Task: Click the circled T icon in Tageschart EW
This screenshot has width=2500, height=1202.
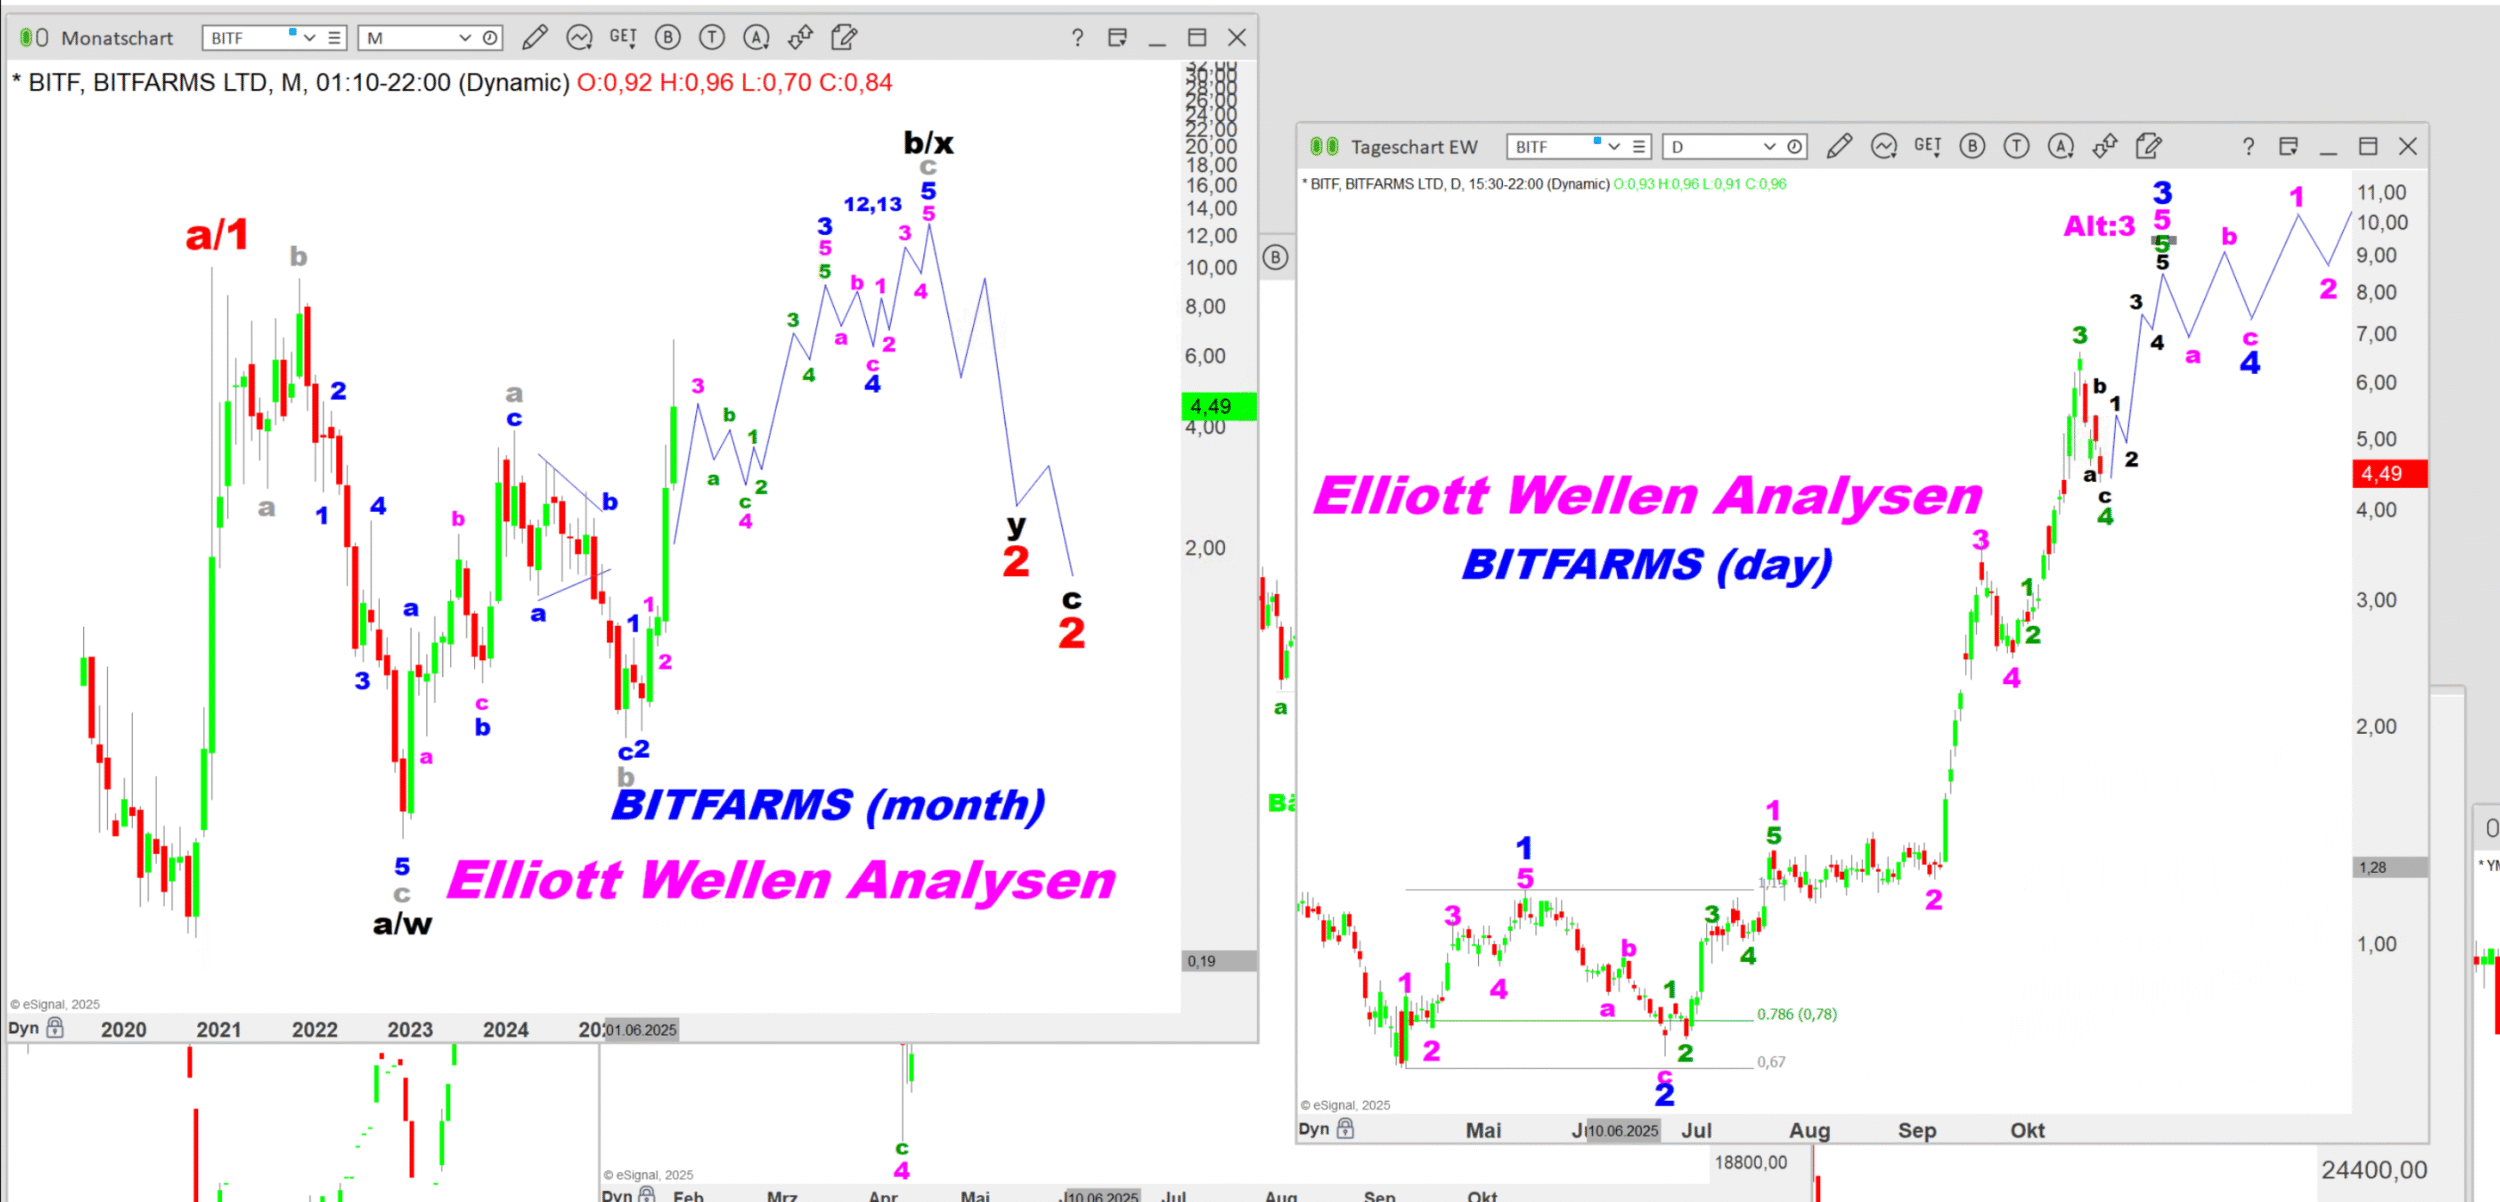Action: [x=2016, y=147]
